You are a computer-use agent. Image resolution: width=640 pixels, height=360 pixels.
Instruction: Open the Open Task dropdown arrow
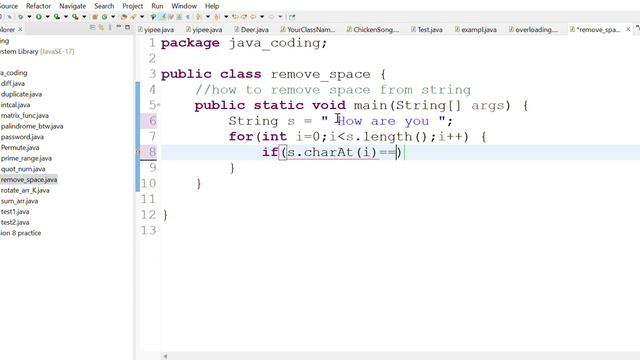(142, 17)
